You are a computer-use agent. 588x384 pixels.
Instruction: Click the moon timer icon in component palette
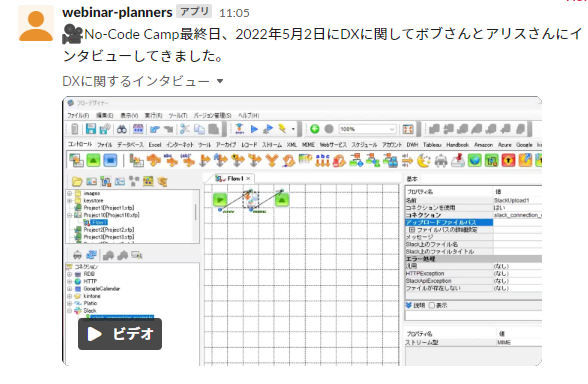424,160
